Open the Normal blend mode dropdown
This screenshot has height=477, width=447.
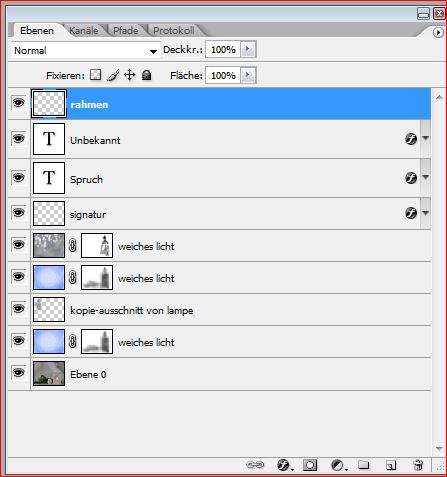pyautogui.click(x=85, y=51)
